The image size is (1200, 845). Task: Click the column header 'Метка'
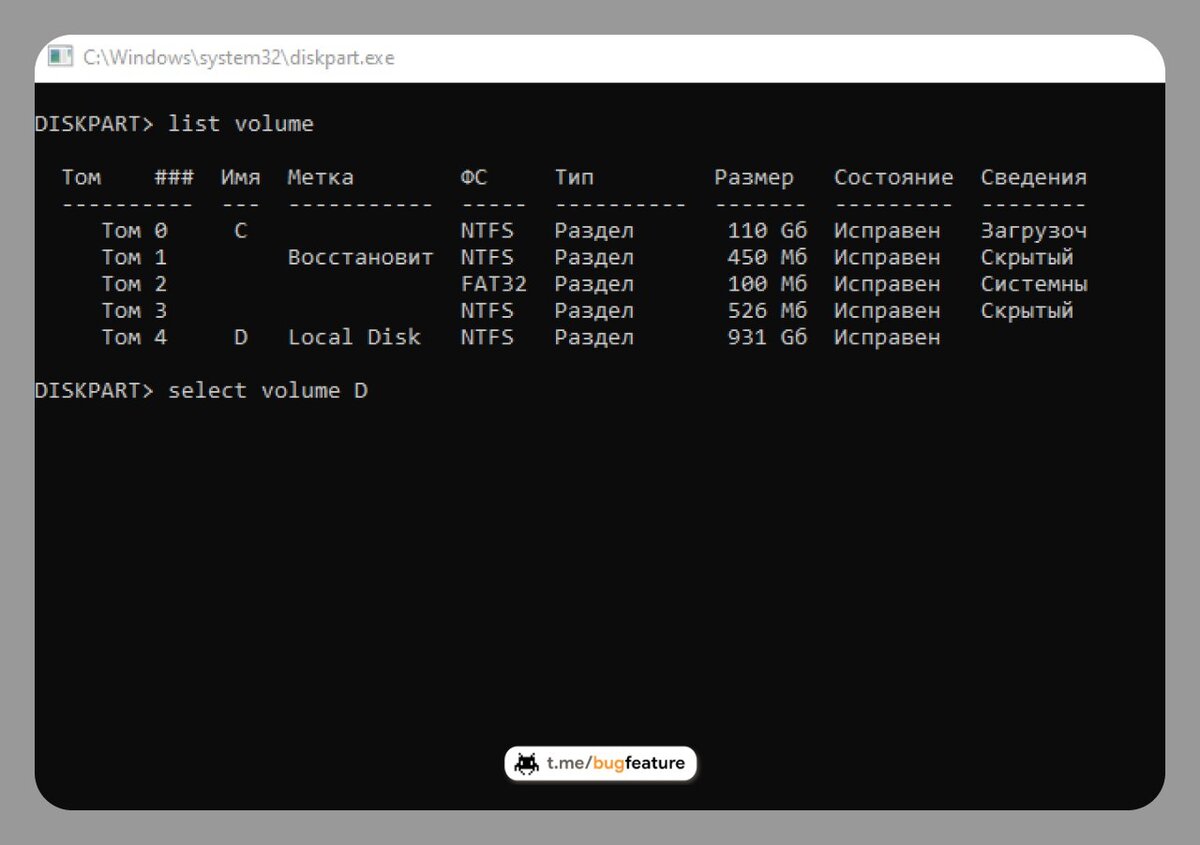[x=320, y=177]
